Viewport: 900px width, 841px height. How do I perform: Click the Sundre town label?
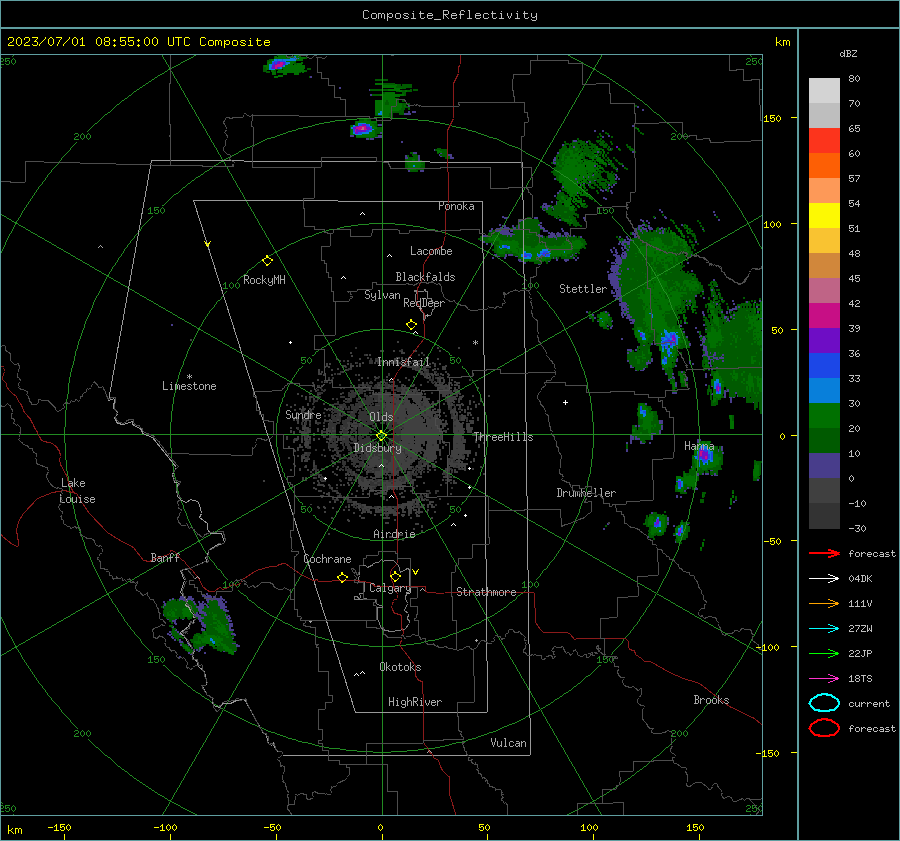pyautogui.click(x=303, y=414)
